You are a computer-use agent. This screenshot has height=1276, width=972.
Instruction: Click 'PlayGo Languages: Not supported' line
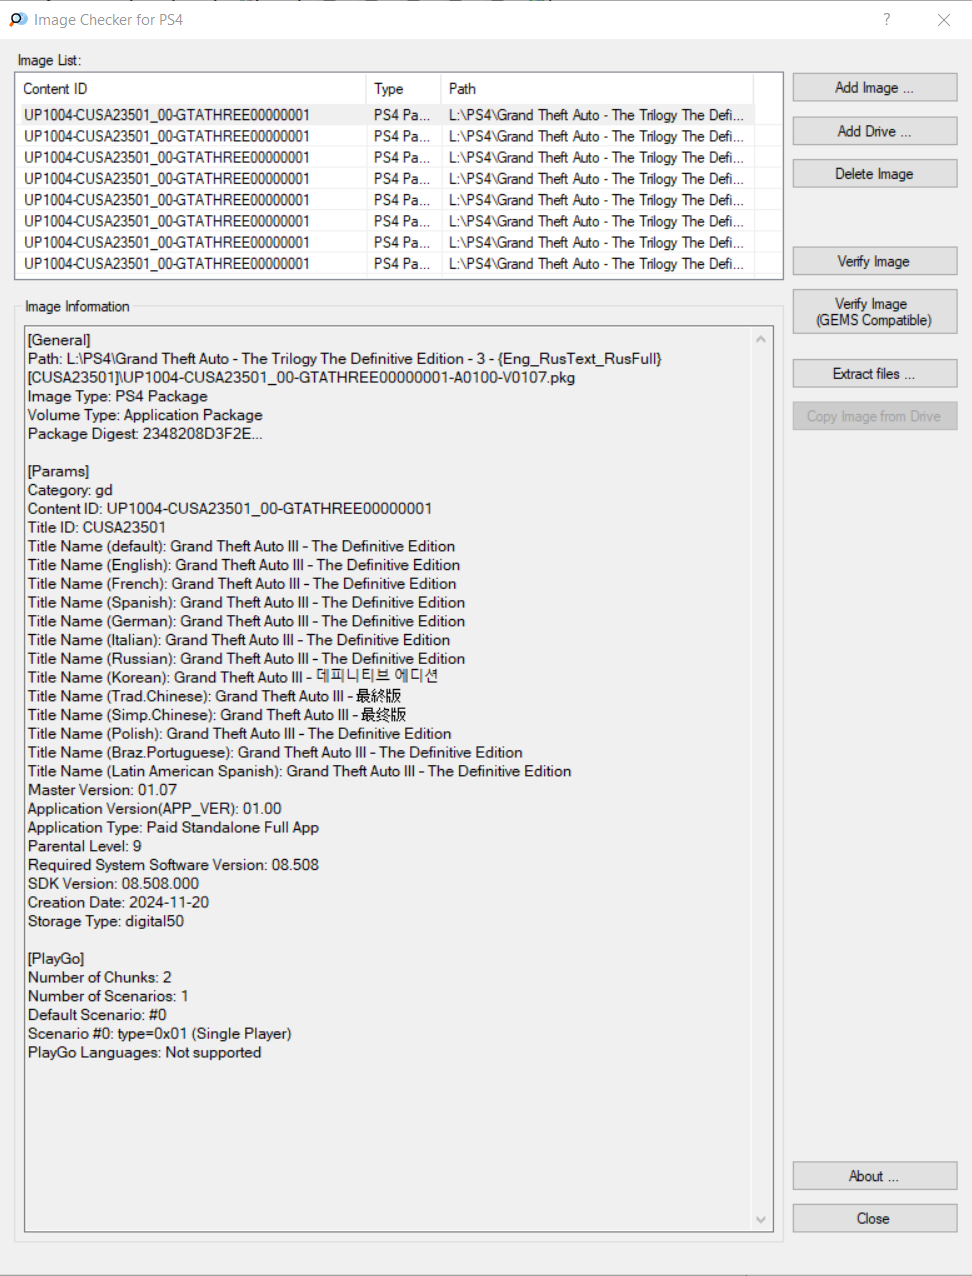145,1052
